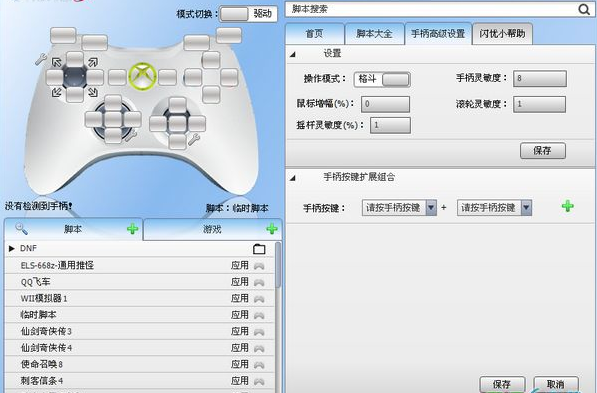Click gamepad icon in 使命召唤8 row

click(259, 365)
